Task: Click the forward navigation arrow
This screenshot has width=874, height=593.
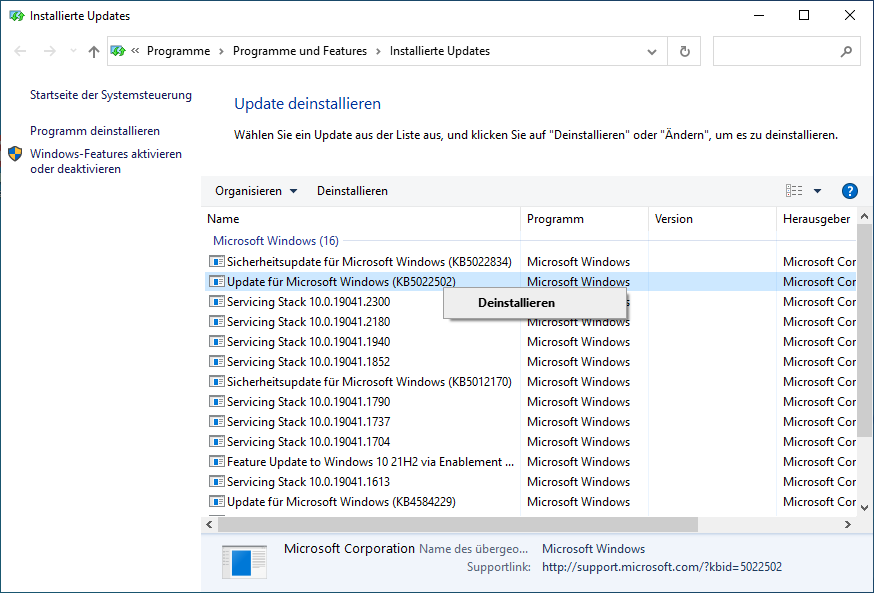Action: pos(50,51)
